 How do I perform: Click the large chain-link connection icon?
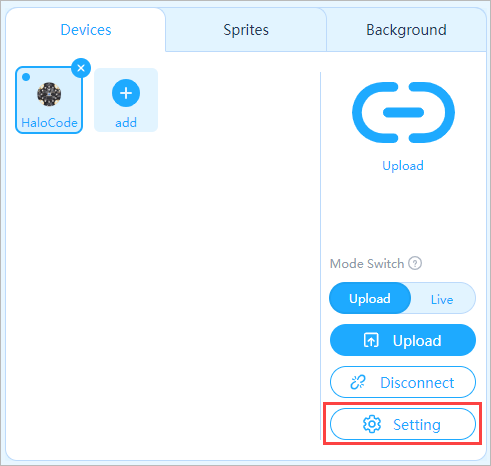click(x=403, y=113)
